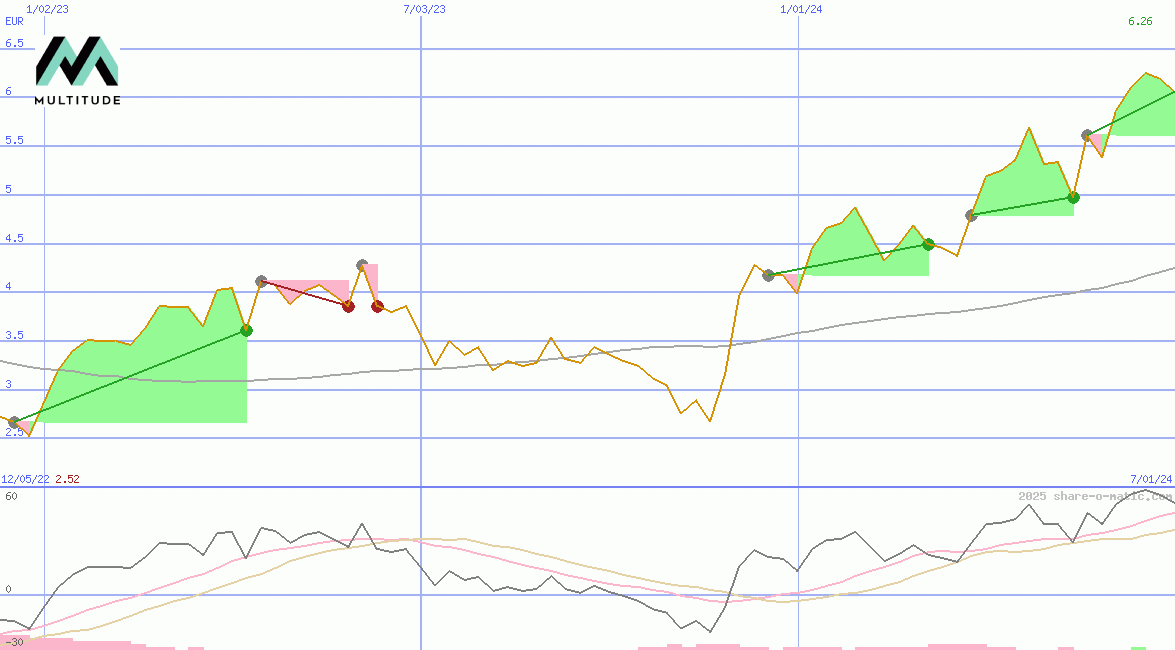Click the gray entry dot at chart start

[x=13, y=422]
